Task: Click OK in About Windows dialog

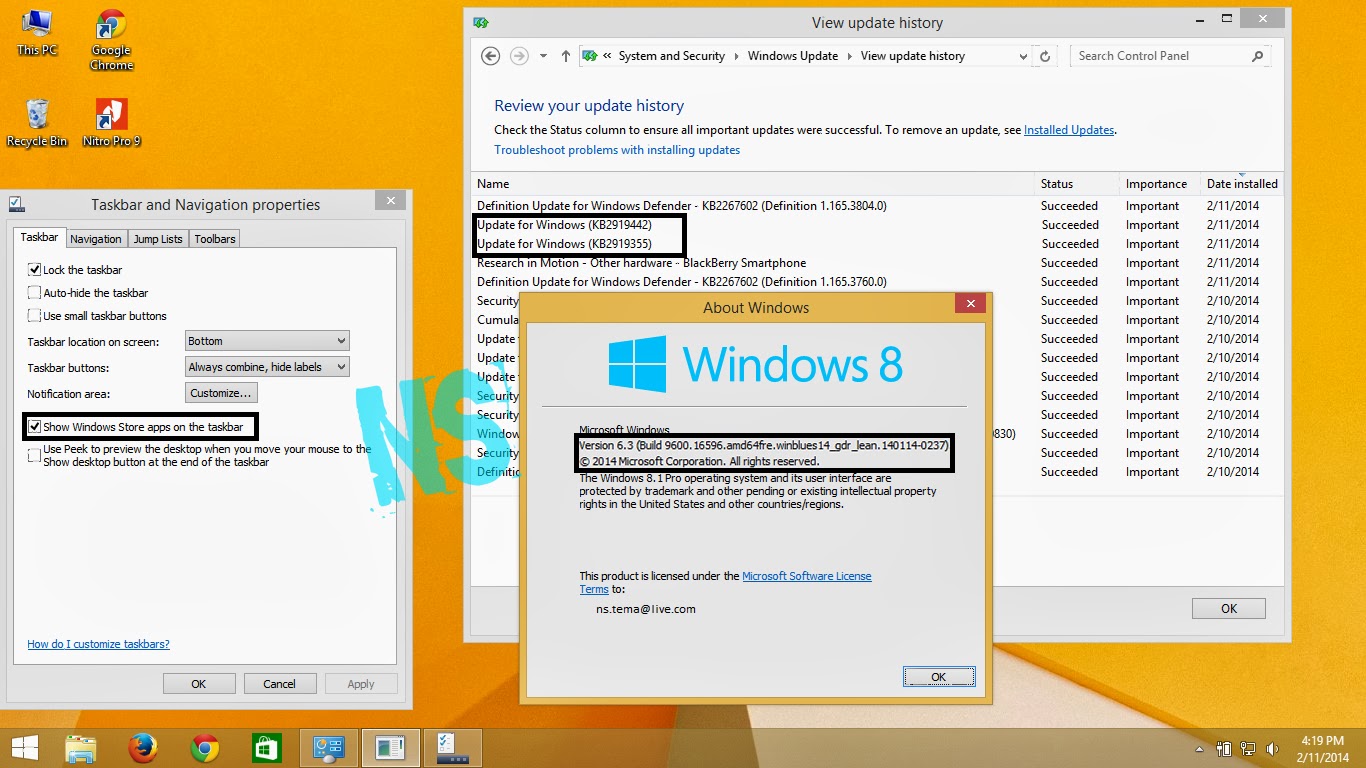Action: (939, 677)
